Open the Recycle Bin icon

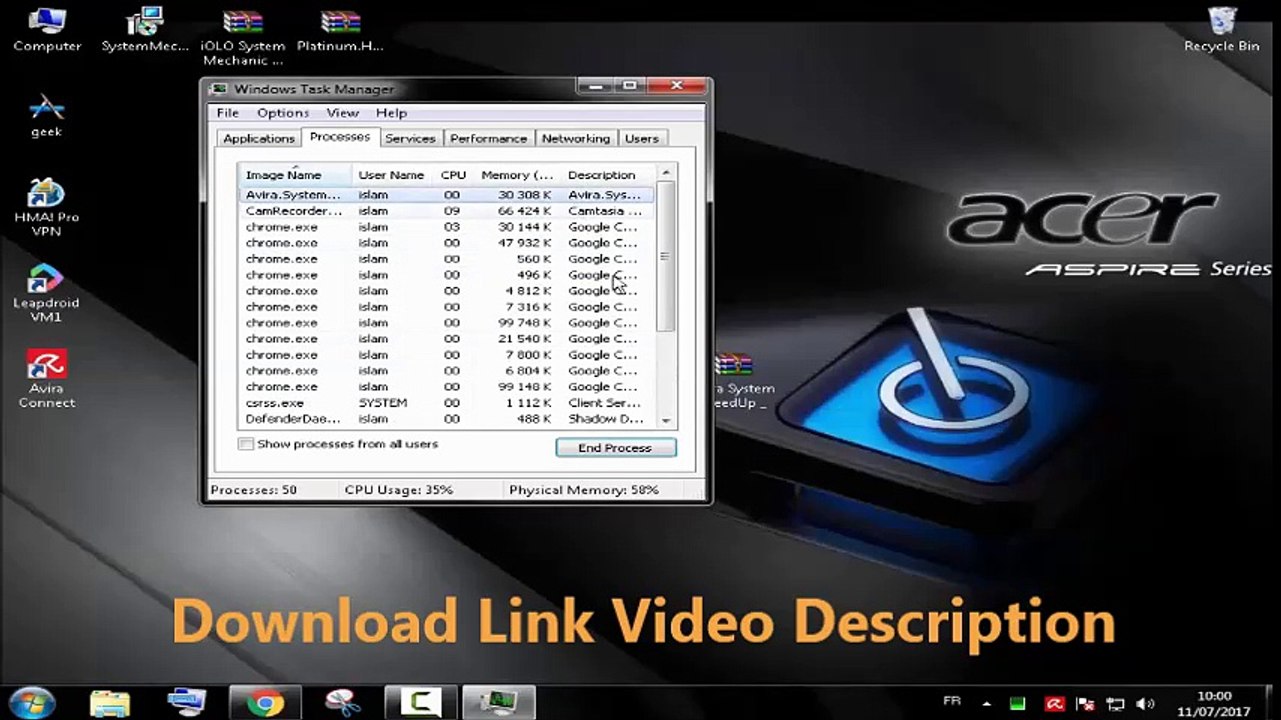pyautogui.click(x=1221, y=29)
